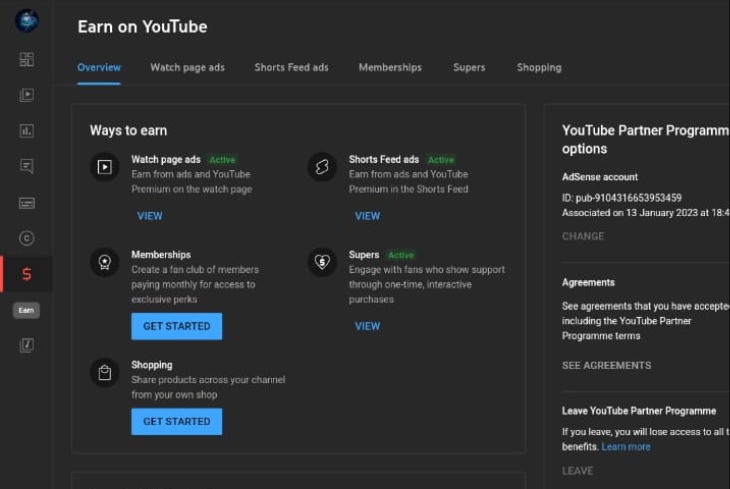Screen dimensions: 730x489
Task: Switch to the Overview tab
Action: click(99, 68)
